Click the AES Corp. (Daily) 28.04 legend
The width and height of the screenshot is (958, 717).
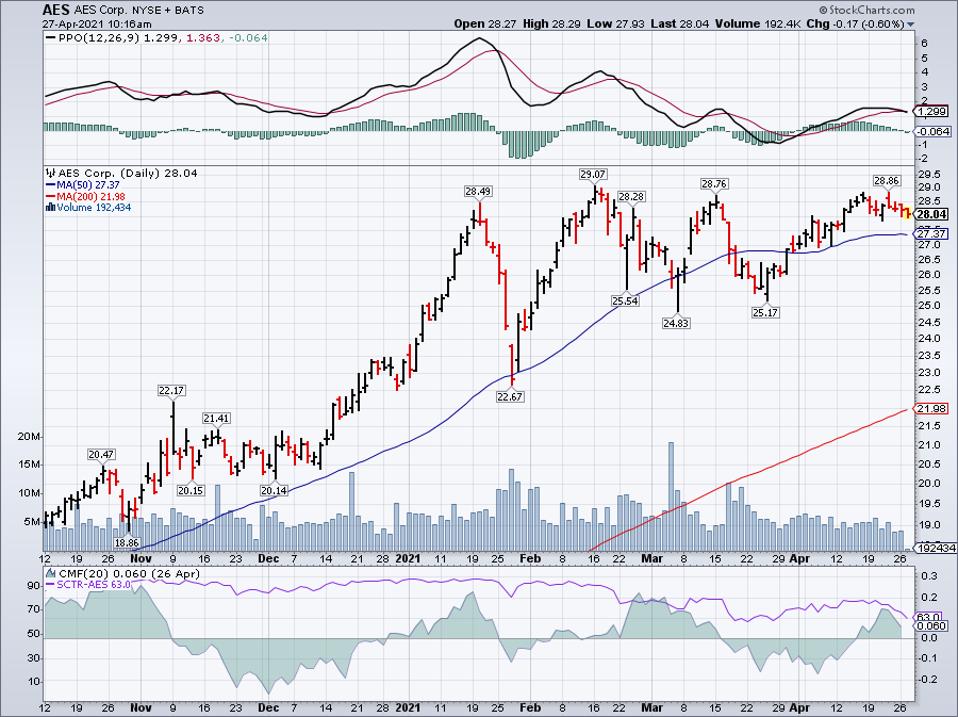click(128, 173)
